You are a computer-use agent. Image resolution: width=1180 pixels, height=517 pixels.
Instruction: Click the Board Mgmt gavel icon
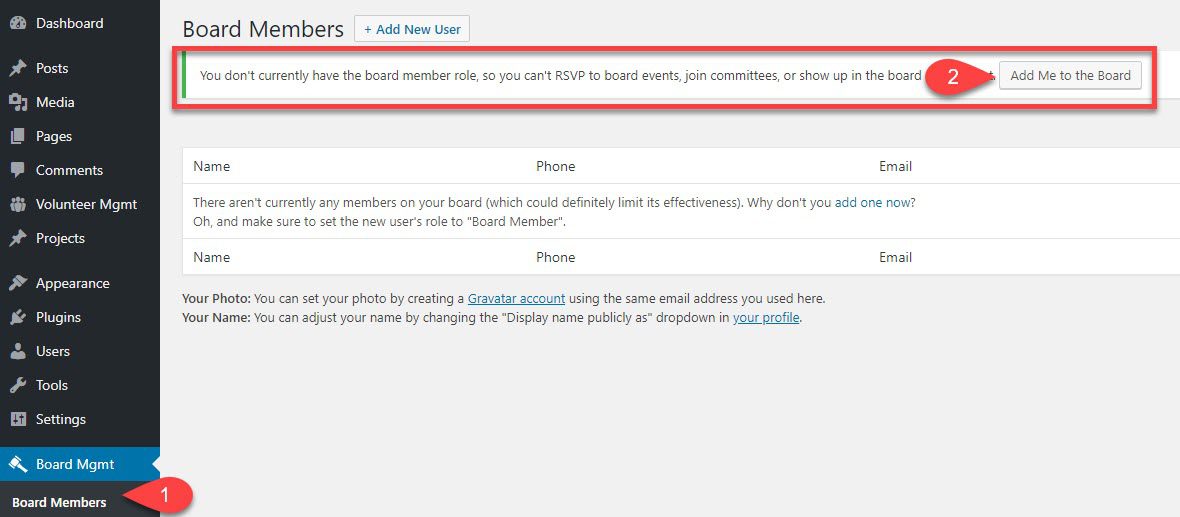(17, 464)
